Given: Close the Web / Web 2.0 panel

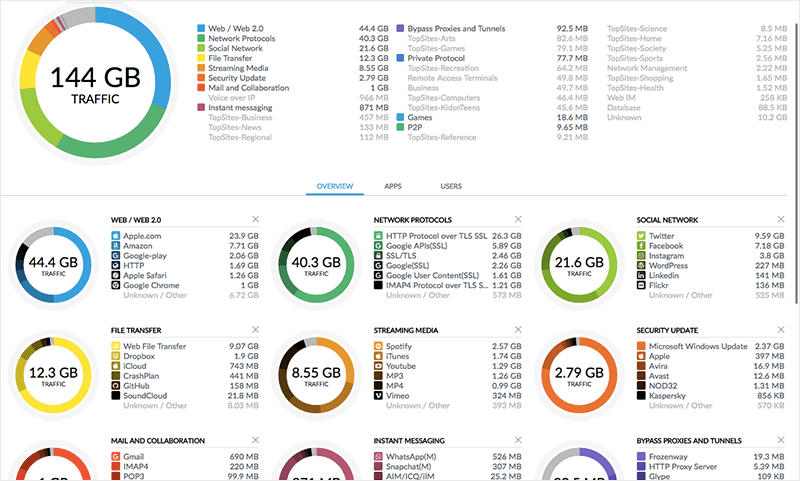Looking at the screenshot, I should (255, 219).
